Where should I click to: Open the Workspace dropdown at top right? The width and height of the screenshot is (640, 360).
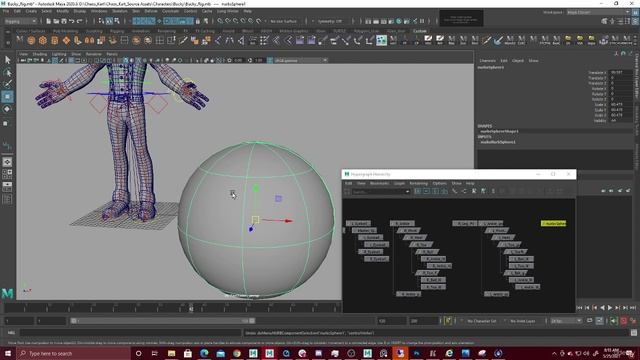click(598, 12)
